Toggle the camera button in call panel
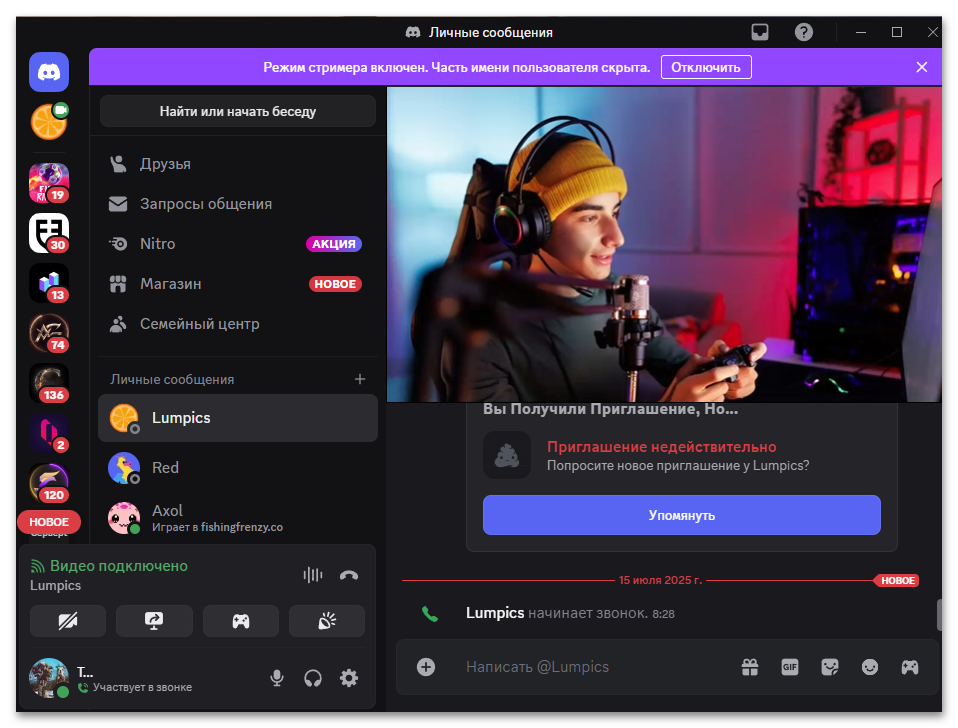958x728 pixels. click(x=68, y=621)
